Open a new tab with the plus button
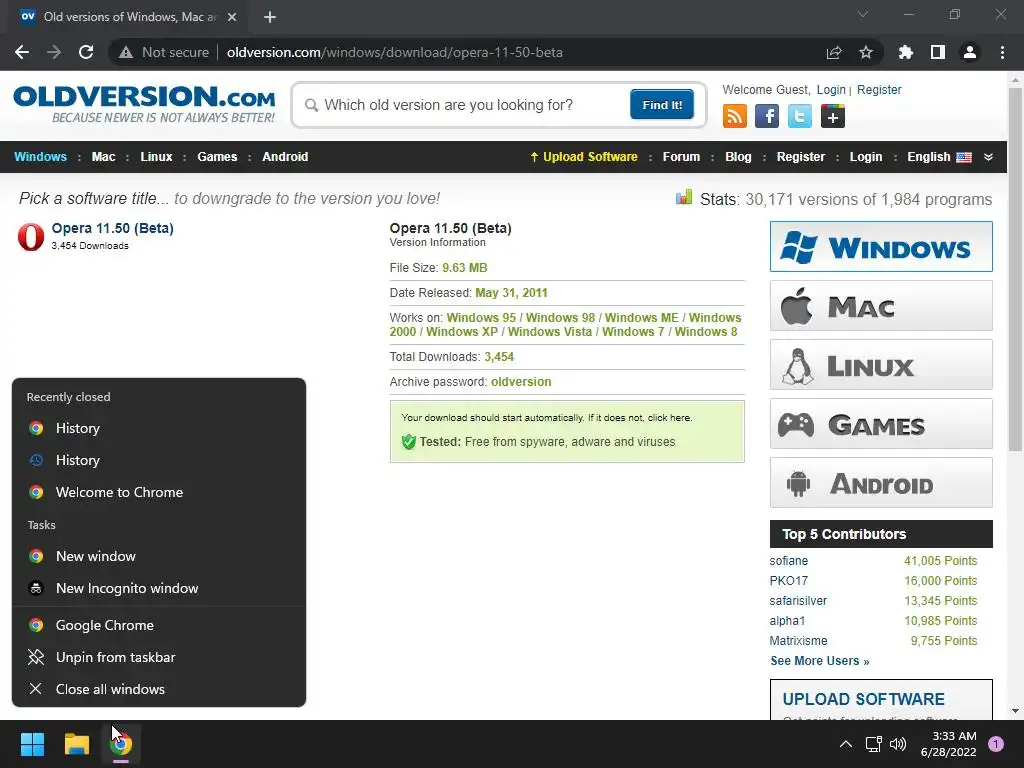This screenshot has width=1024, height=768. 270,17
